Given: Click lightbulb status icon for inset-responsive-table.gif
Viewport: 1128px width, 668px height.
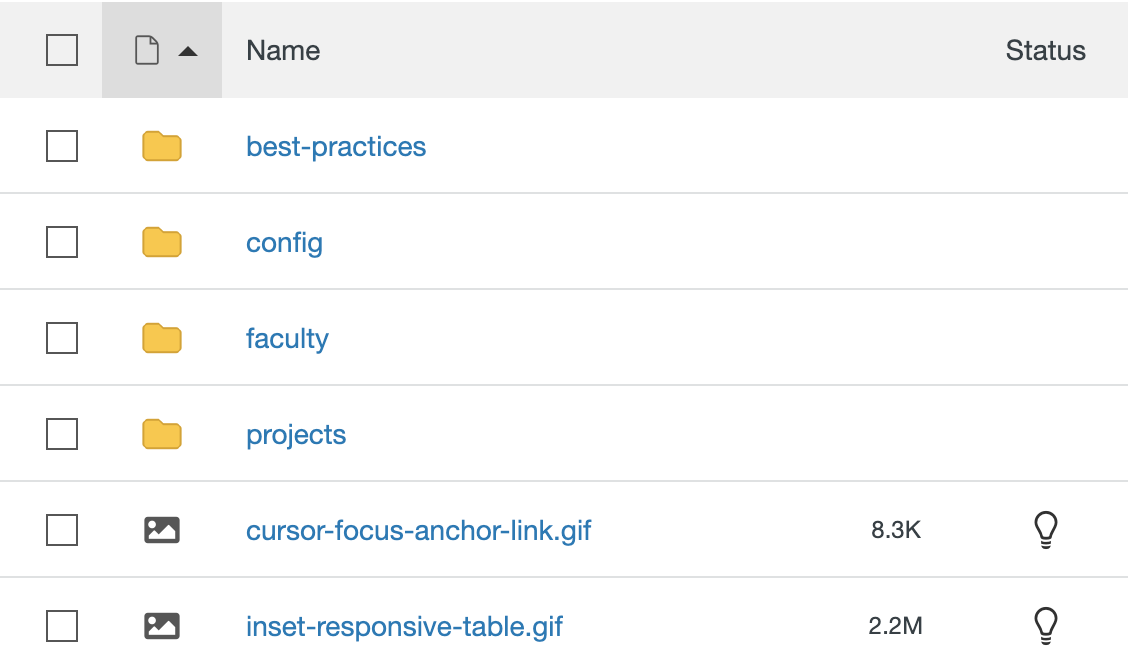Looking at the screenshot, I should (1045, 626).
